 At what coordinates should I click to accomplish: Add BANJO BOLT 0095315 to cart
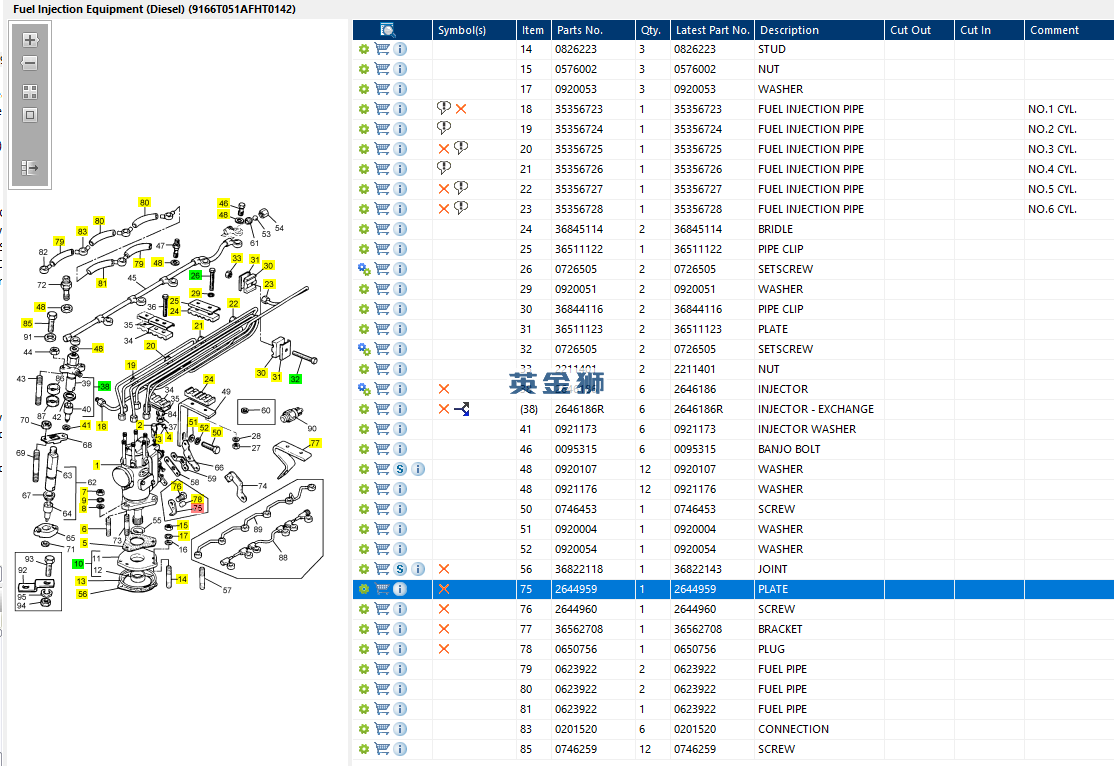tap(382, 449)
